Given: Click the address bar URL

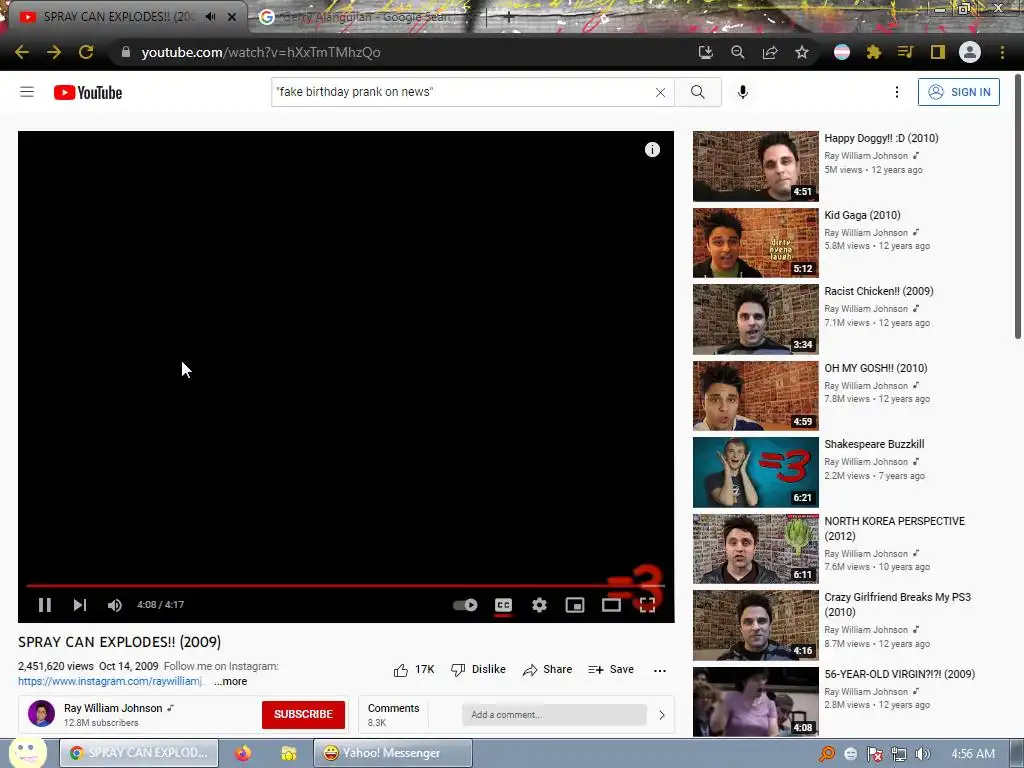Looking at the screenshot, I should tap(261, 52).
